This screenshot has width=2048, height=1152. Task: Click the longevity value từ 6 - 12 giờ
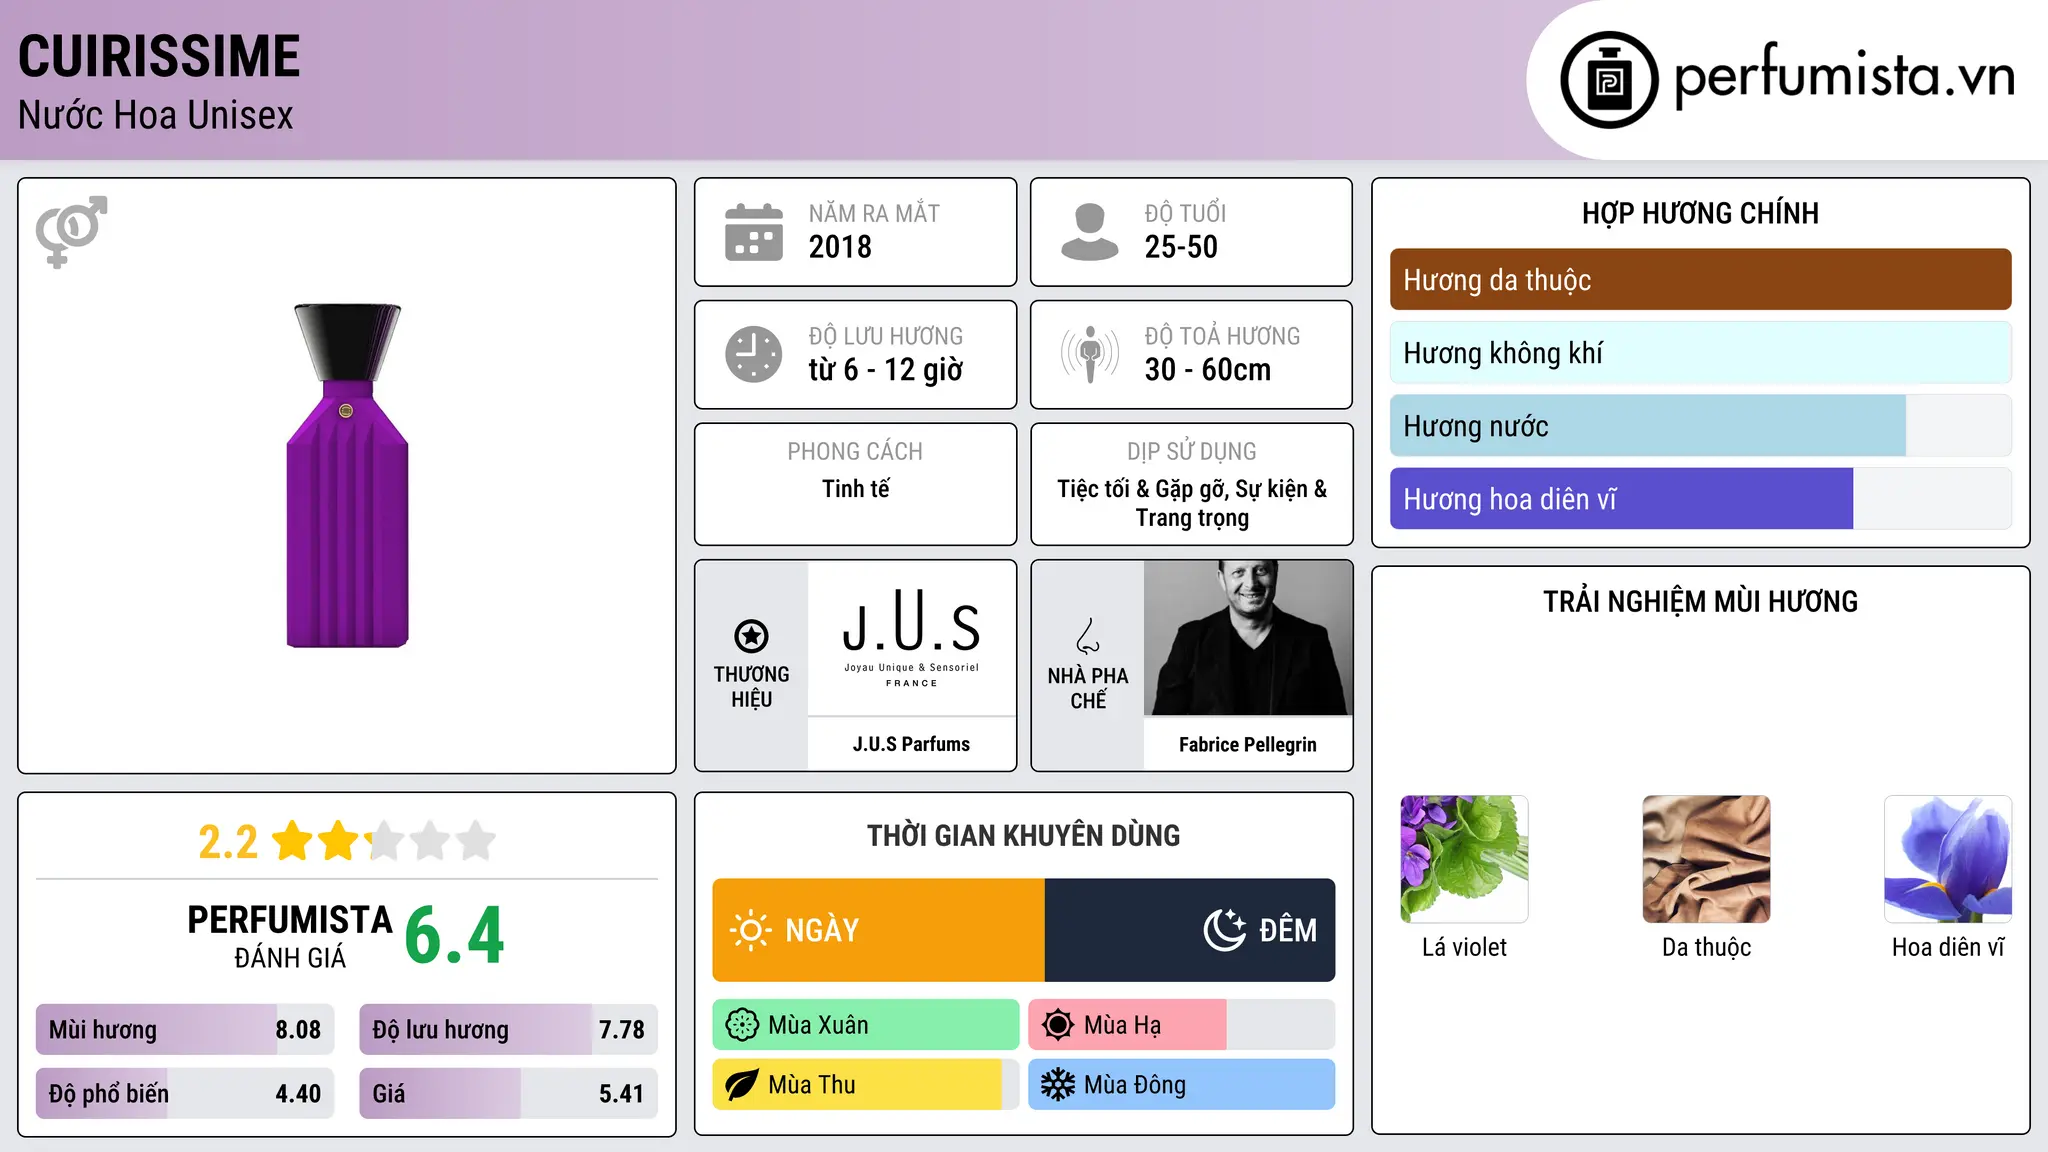(886, 370)
